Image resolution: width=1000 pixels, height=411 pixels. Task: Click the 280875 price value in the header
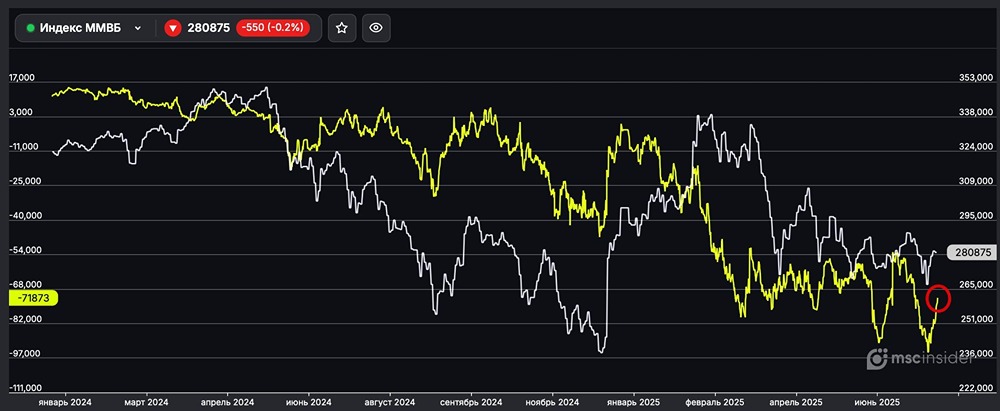click(x=208, y=28)
